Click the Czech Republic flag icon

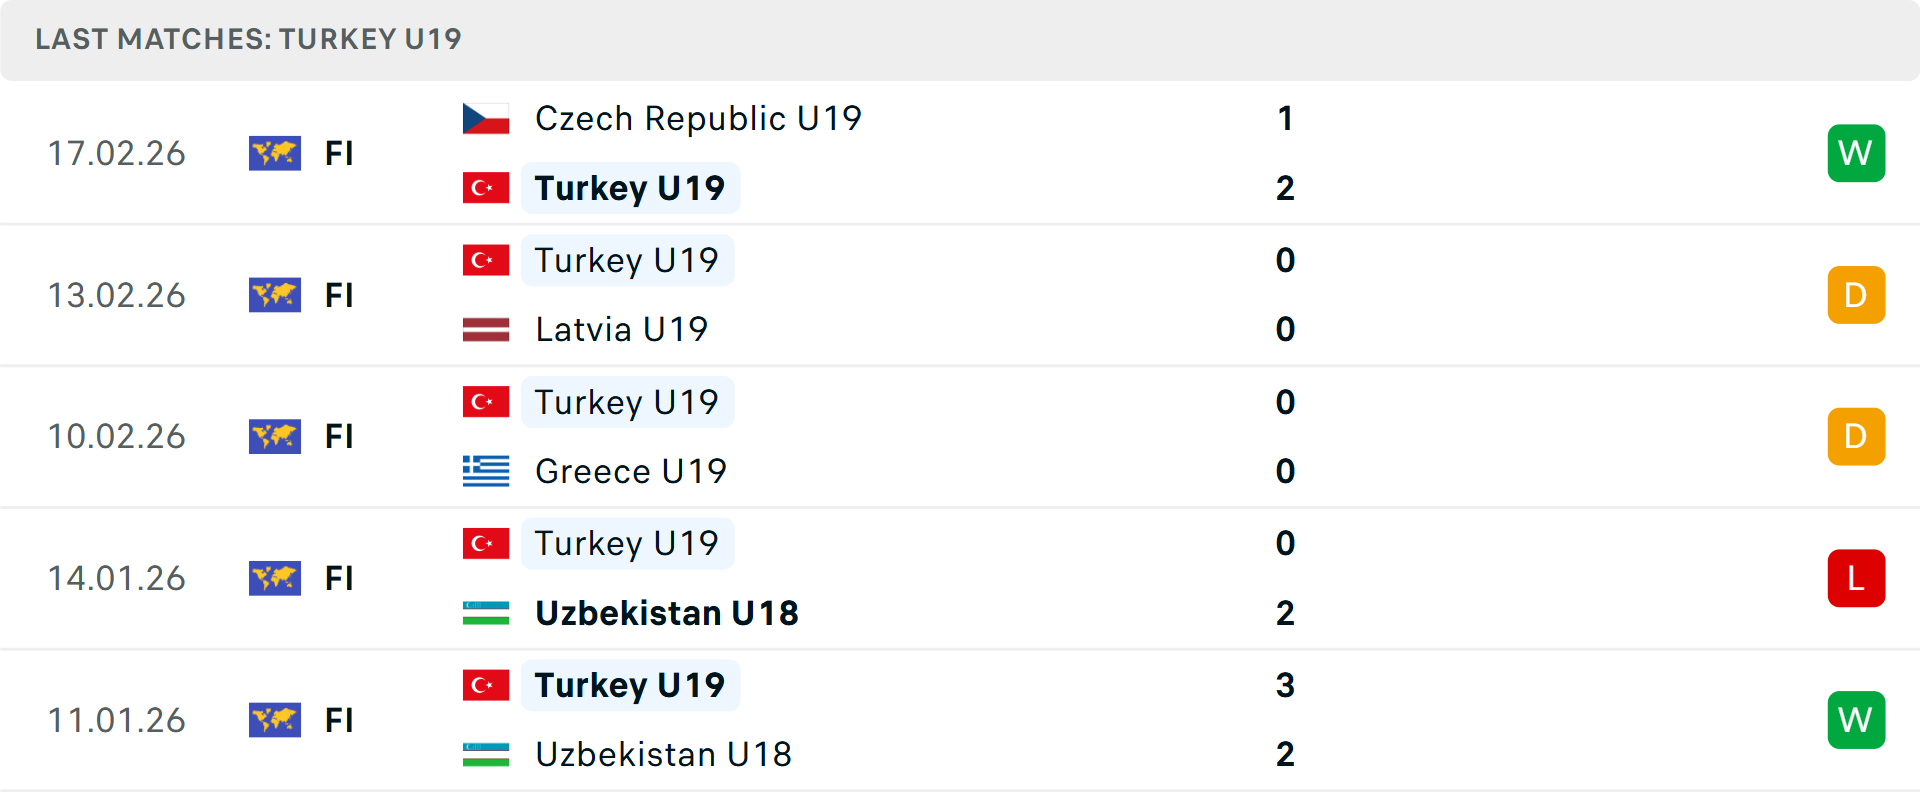(x=486, y=119)
